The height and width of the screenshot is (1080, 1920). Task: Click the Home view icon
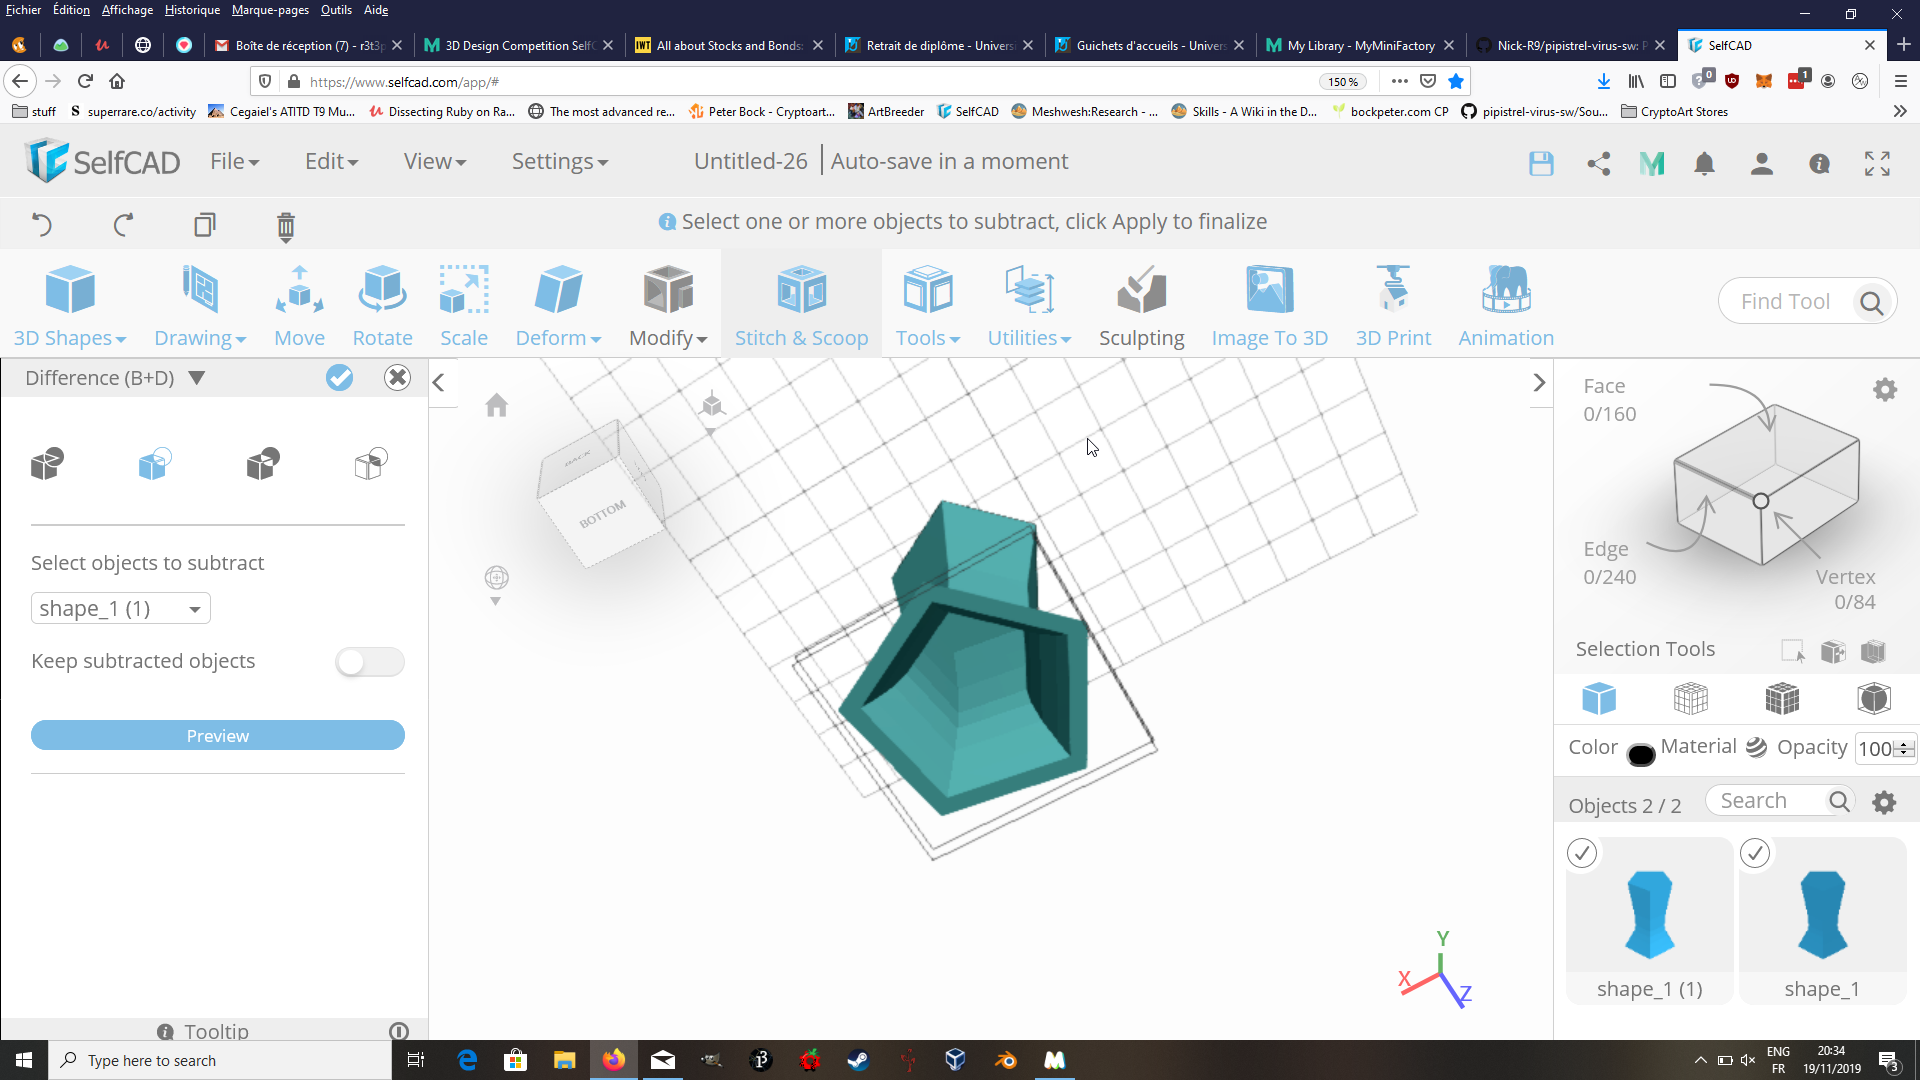[496, 405]
